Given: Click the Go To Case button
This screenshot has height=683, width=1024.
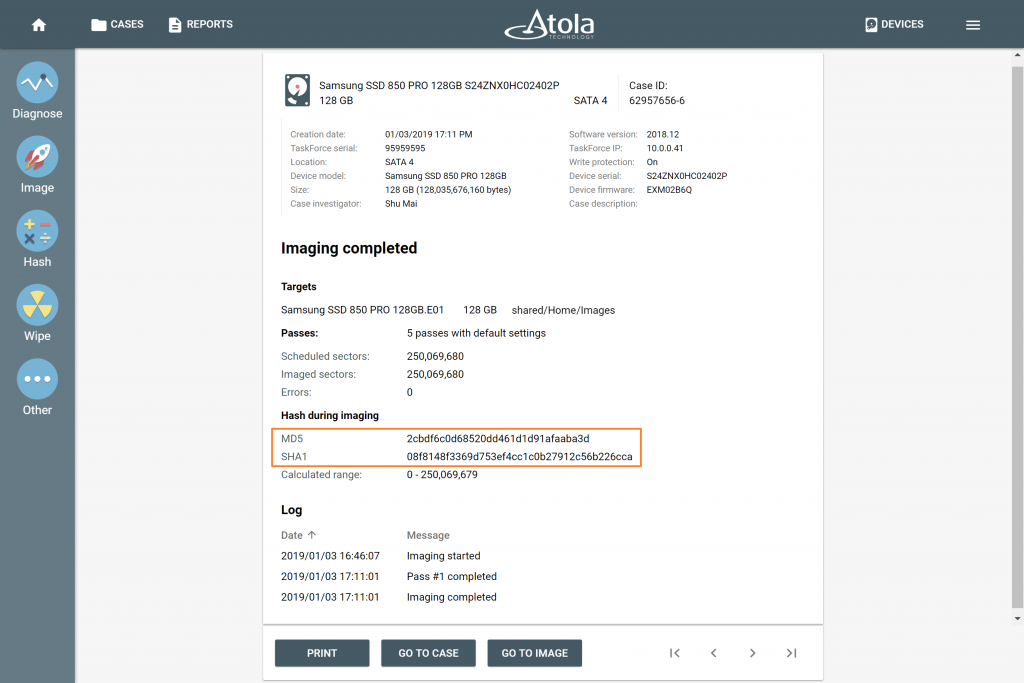Looking at the screenshot, I should coord(428,653).
